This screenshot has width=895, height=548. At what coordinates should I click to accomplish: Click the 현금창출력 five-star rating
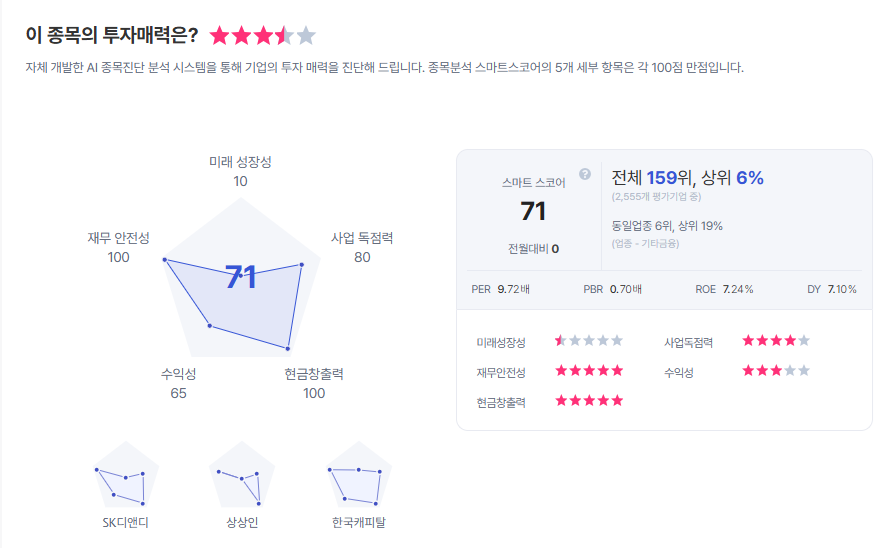pos(589,401)
